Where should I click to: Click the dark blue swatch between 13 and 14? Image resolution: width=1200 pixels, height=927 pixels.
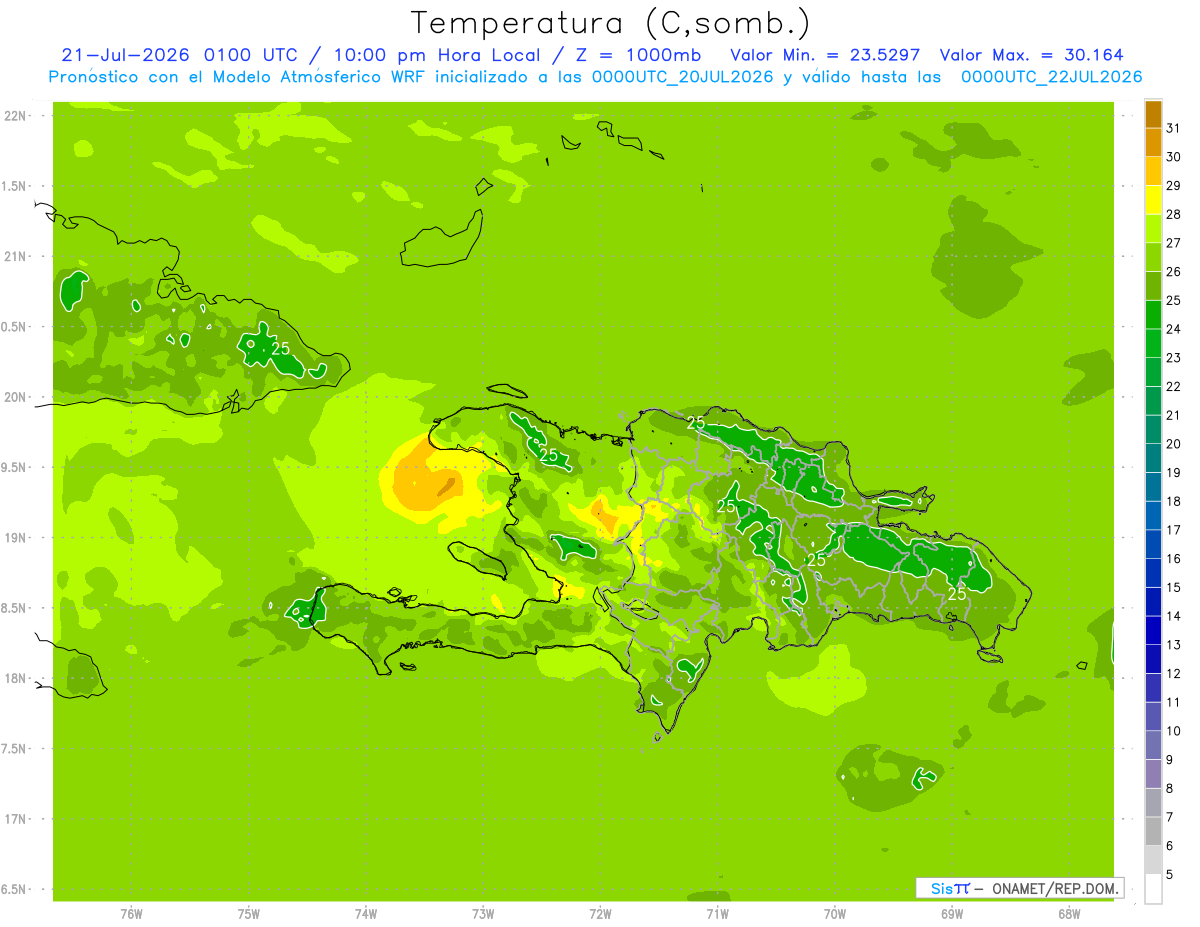(x=1153, y=631)
